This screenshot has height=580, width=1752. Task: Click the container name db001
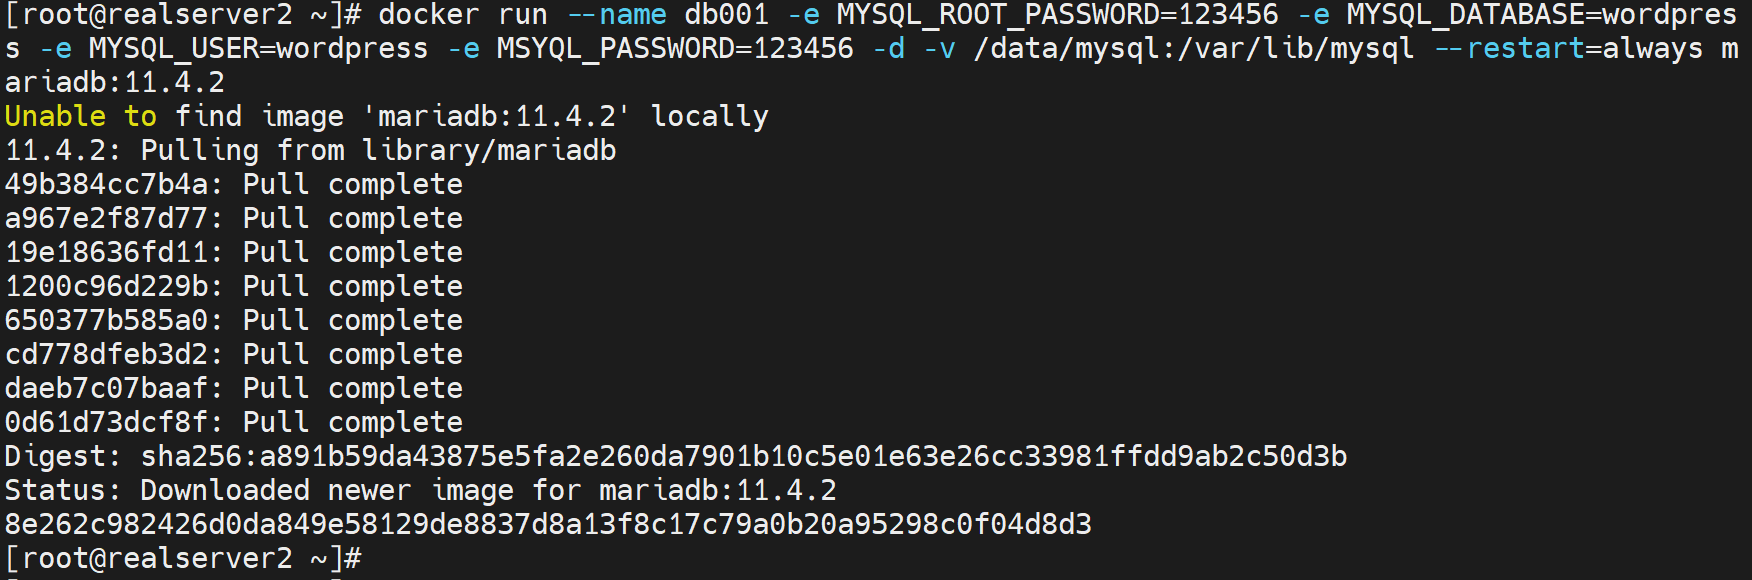click(727, 15)
